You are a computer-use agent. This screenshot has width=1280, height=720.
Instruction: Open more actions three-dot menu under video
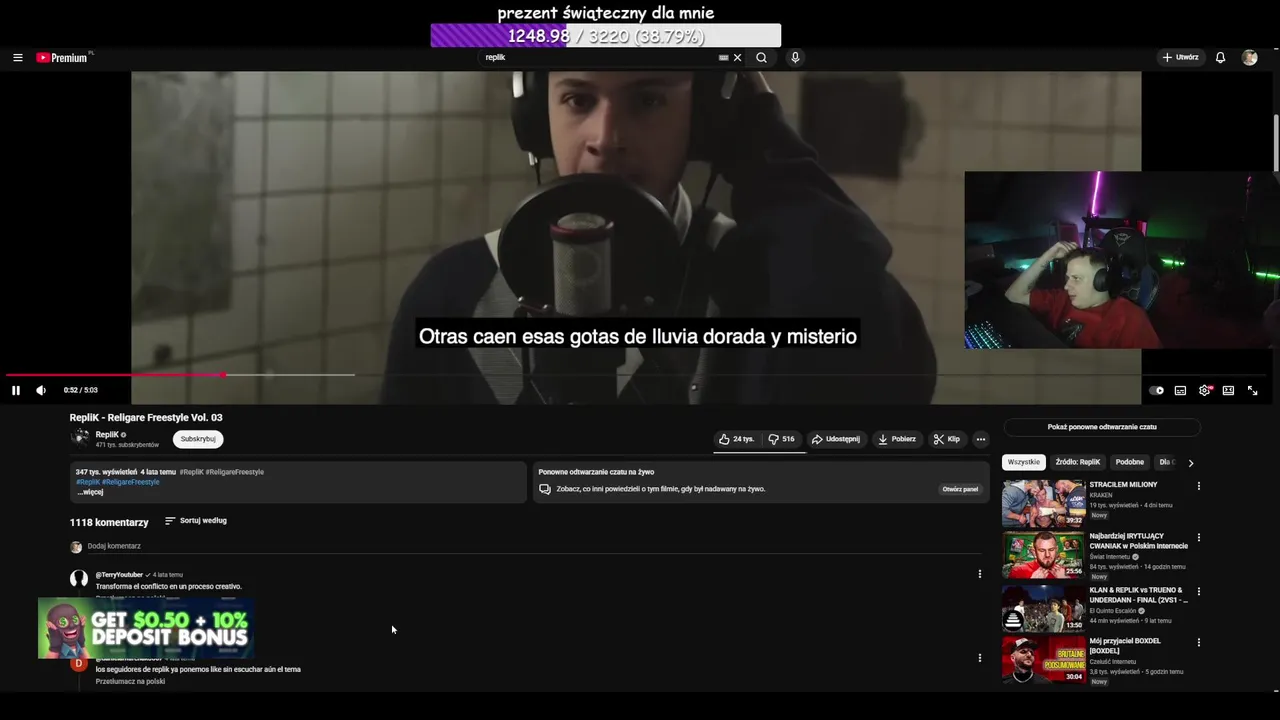point(981,439)
